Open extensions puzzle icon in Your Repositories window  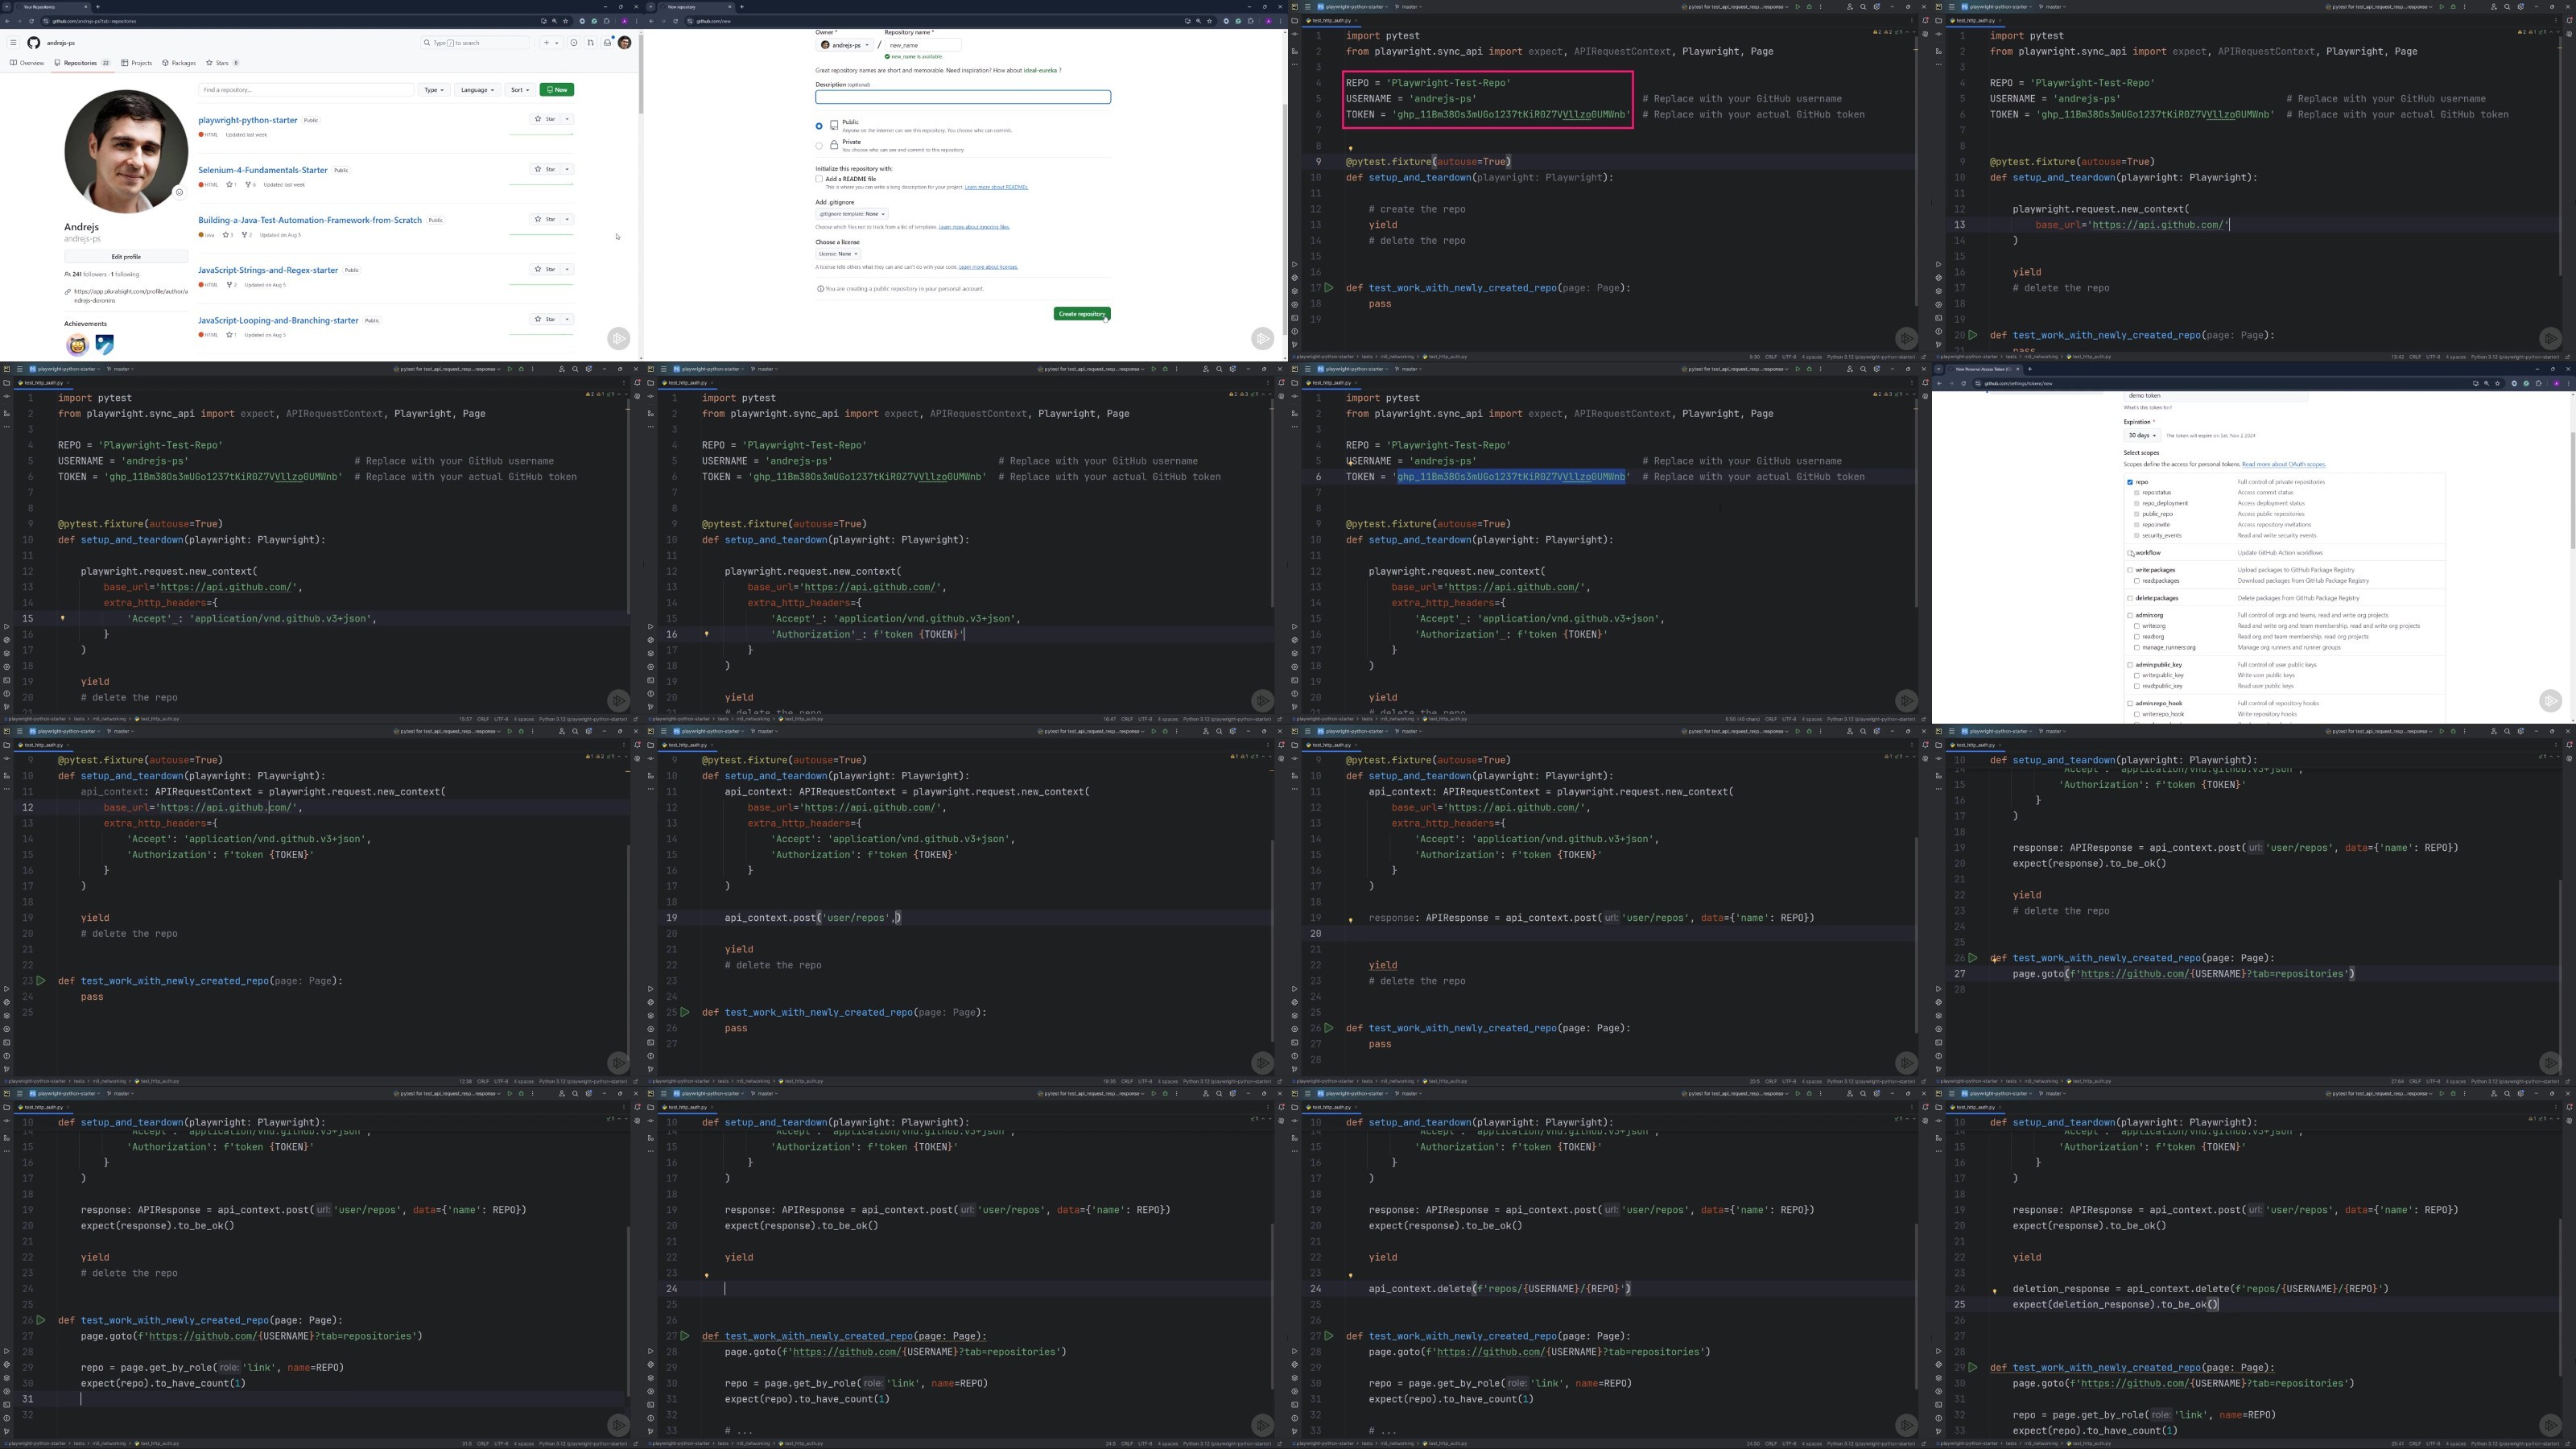(x=608, y=21)
